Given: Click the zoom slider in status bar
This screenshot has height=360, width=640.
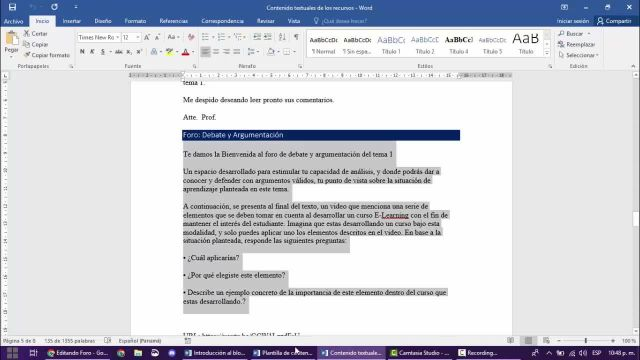Looking at the screenshot, I should (586, 340).
